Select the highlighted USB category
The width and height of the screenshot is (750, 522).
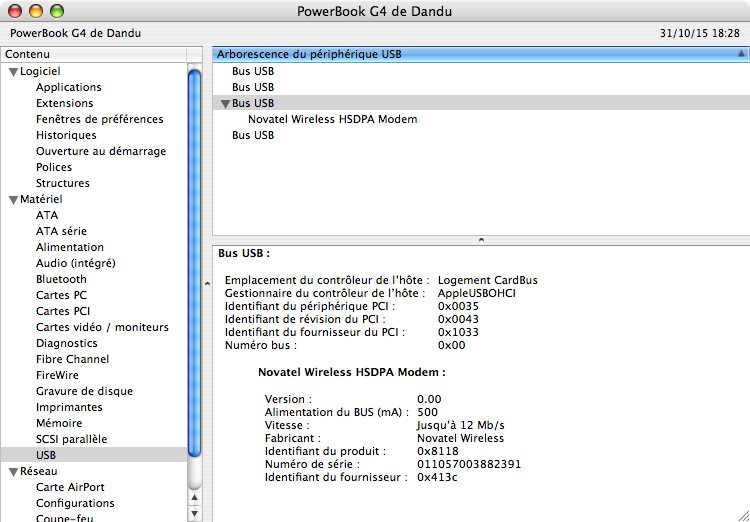point(94,455)
